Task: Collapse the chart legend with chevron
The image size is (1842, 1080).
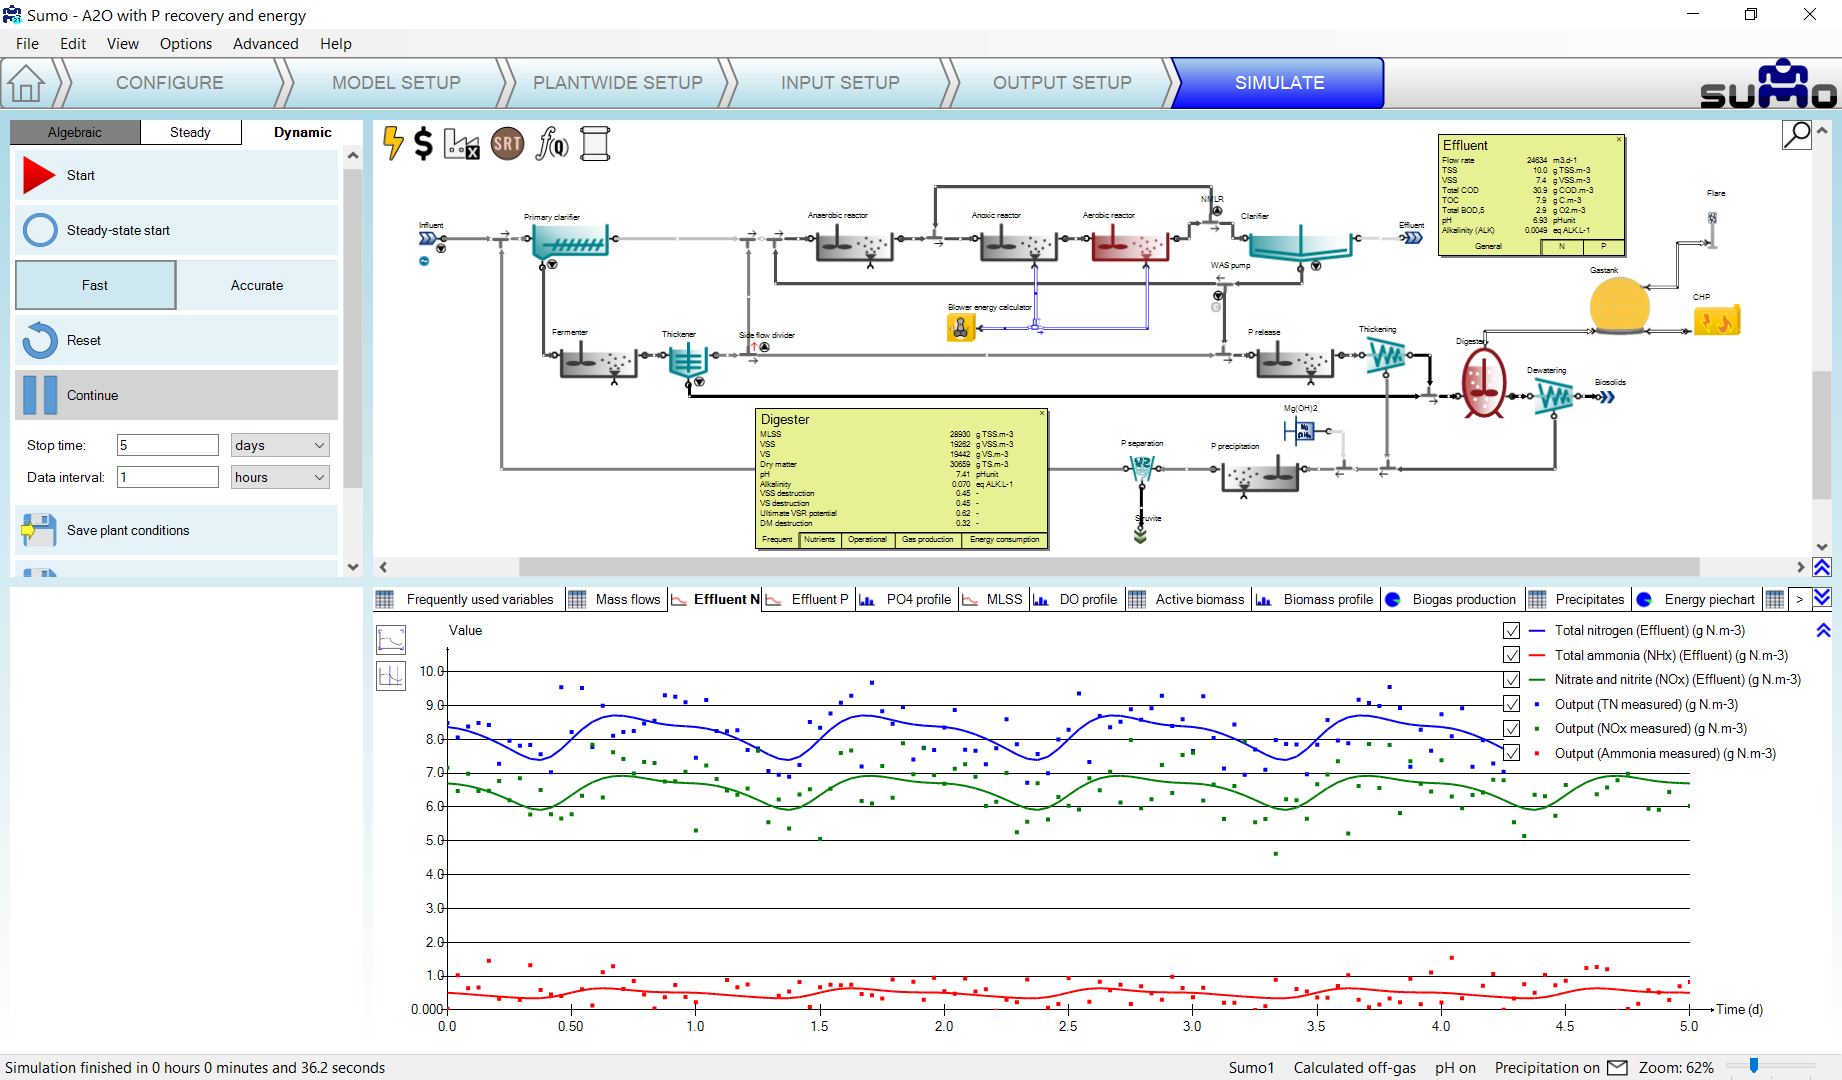Action: [x=1823, y=631]
